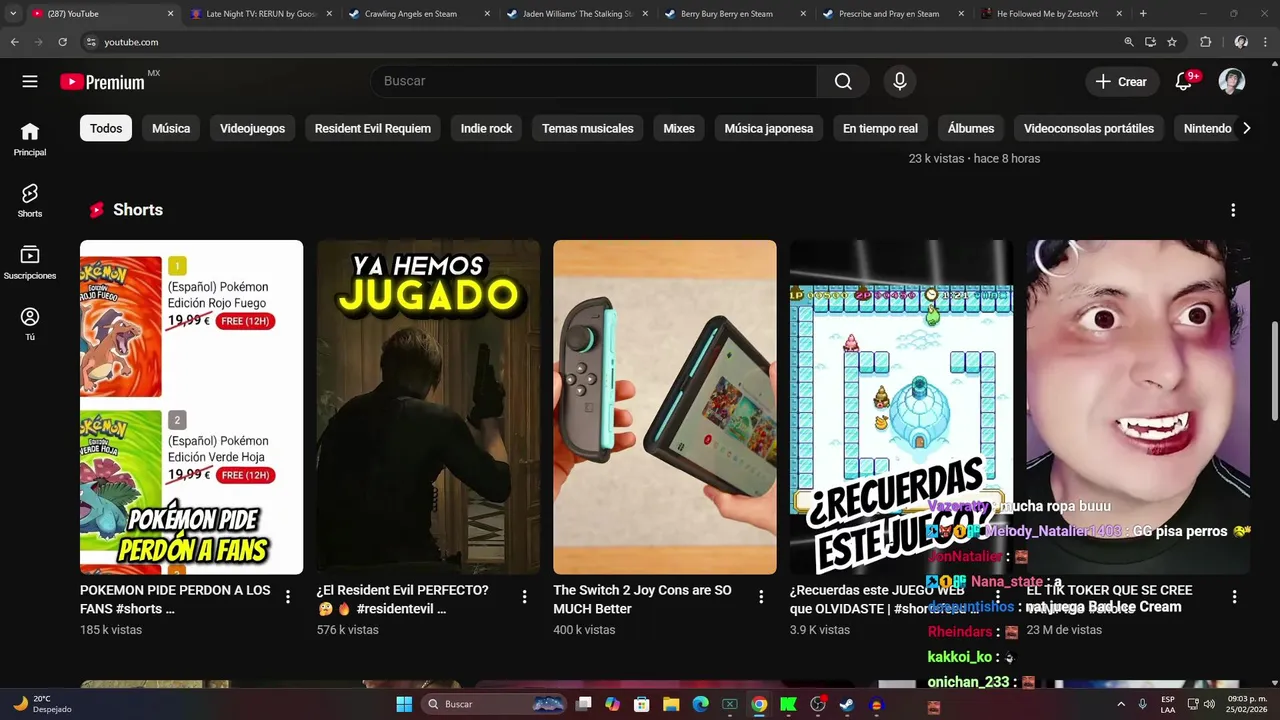Open The Switch 2 Joy Cons title
Screen dimensions: 1280x720
[x=642, y=599]
